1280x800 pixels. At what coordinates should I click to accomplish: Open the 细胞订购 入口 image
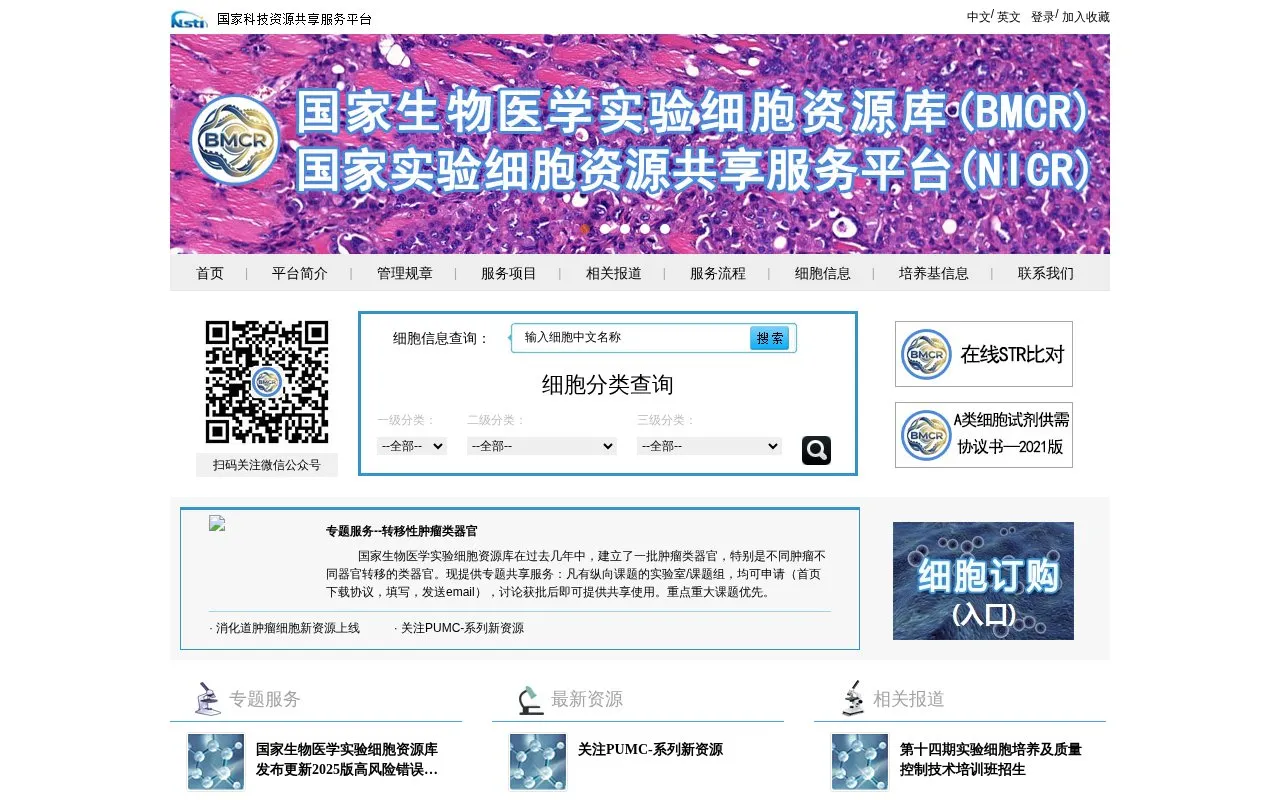coord(983,581)
